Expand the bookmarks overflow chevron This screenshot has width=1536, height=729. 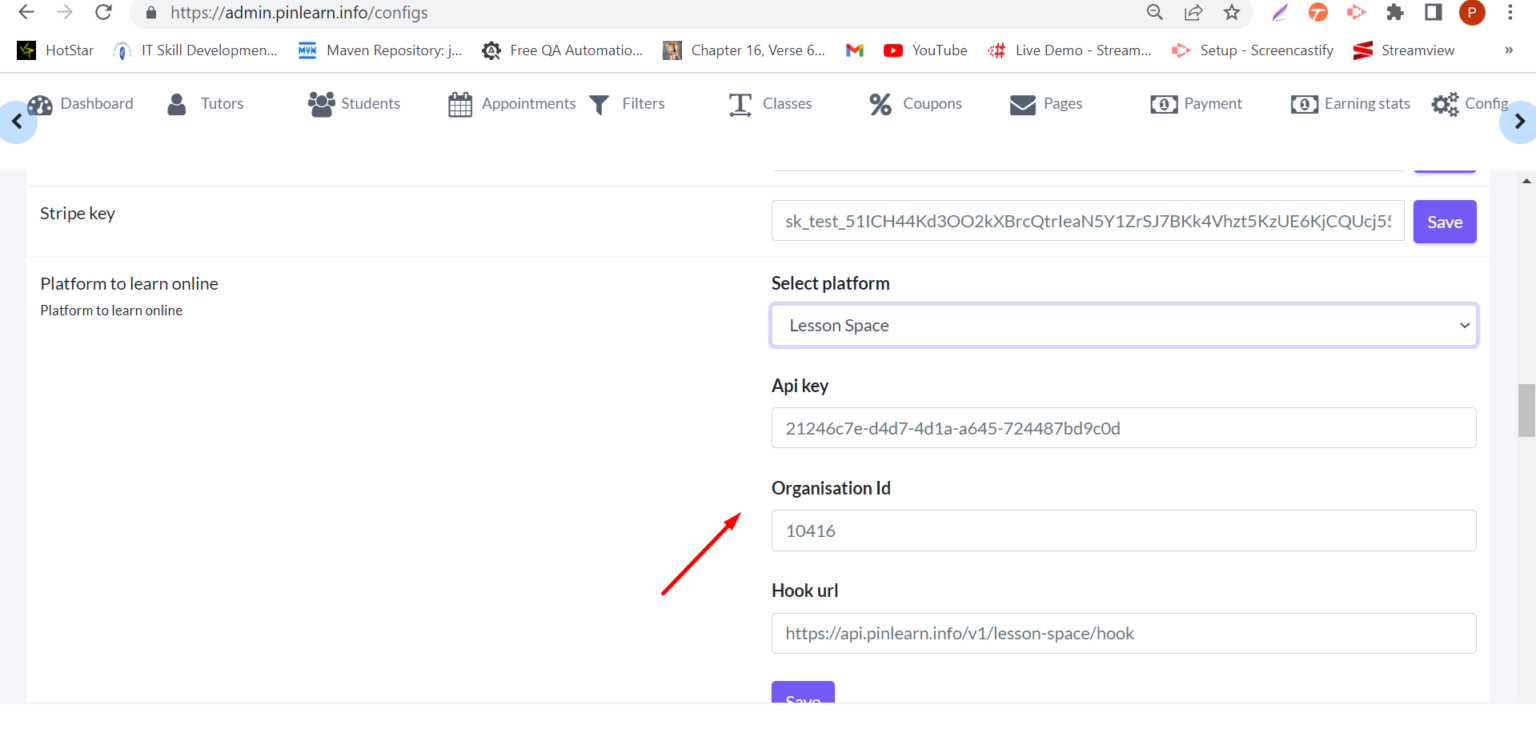[1511, 49]
